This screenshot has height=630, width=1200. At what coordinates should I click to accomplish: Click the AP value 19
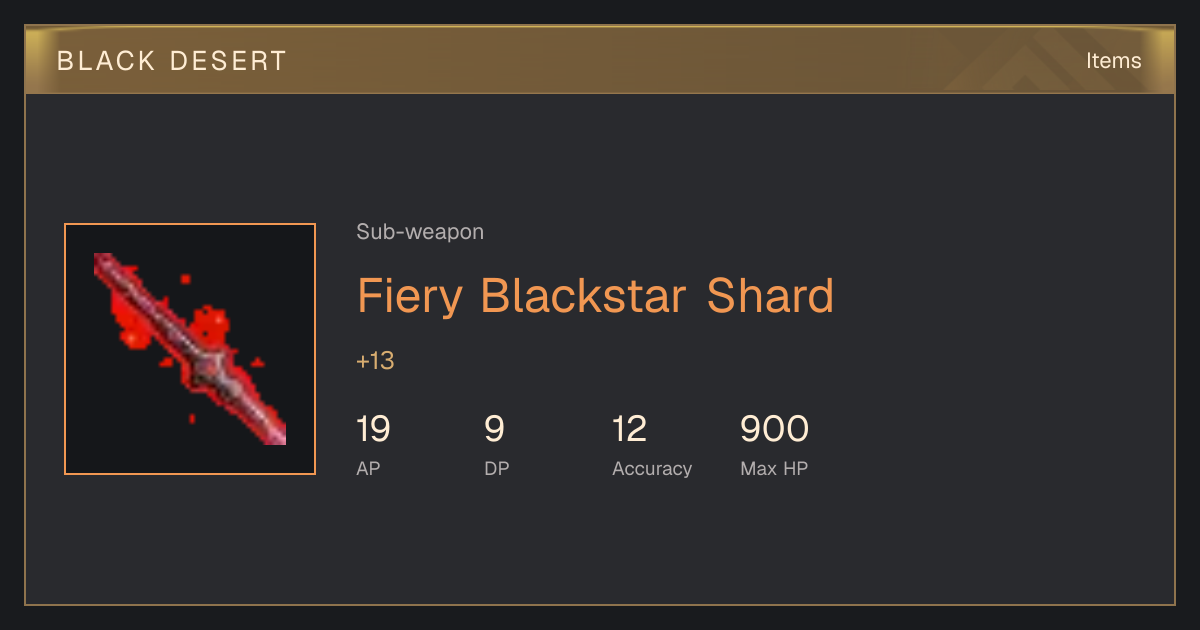click(x=373, y=429)
